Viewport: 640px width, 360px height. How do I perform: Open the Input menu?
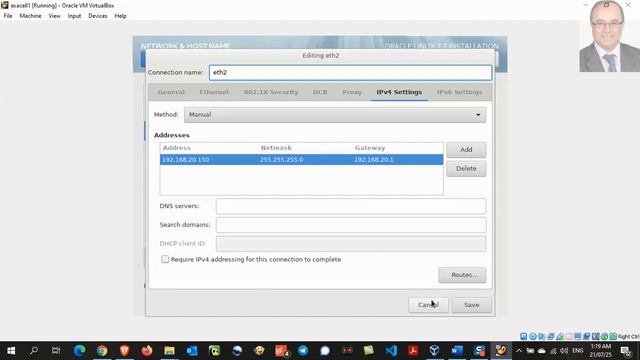[x=74, y=16]
